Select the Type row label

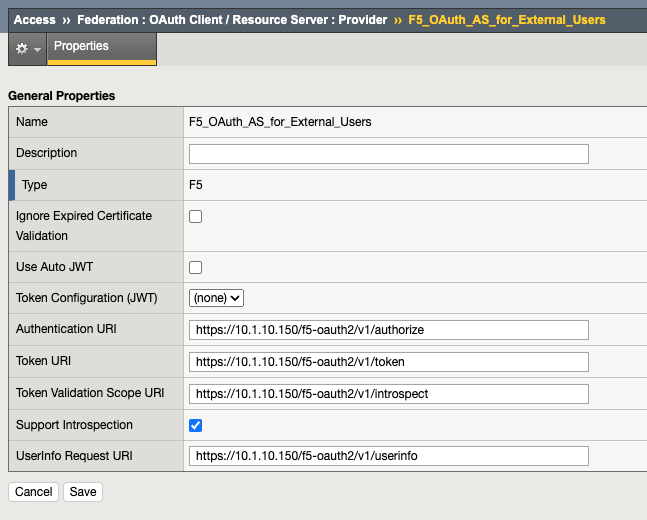[34, 185]
